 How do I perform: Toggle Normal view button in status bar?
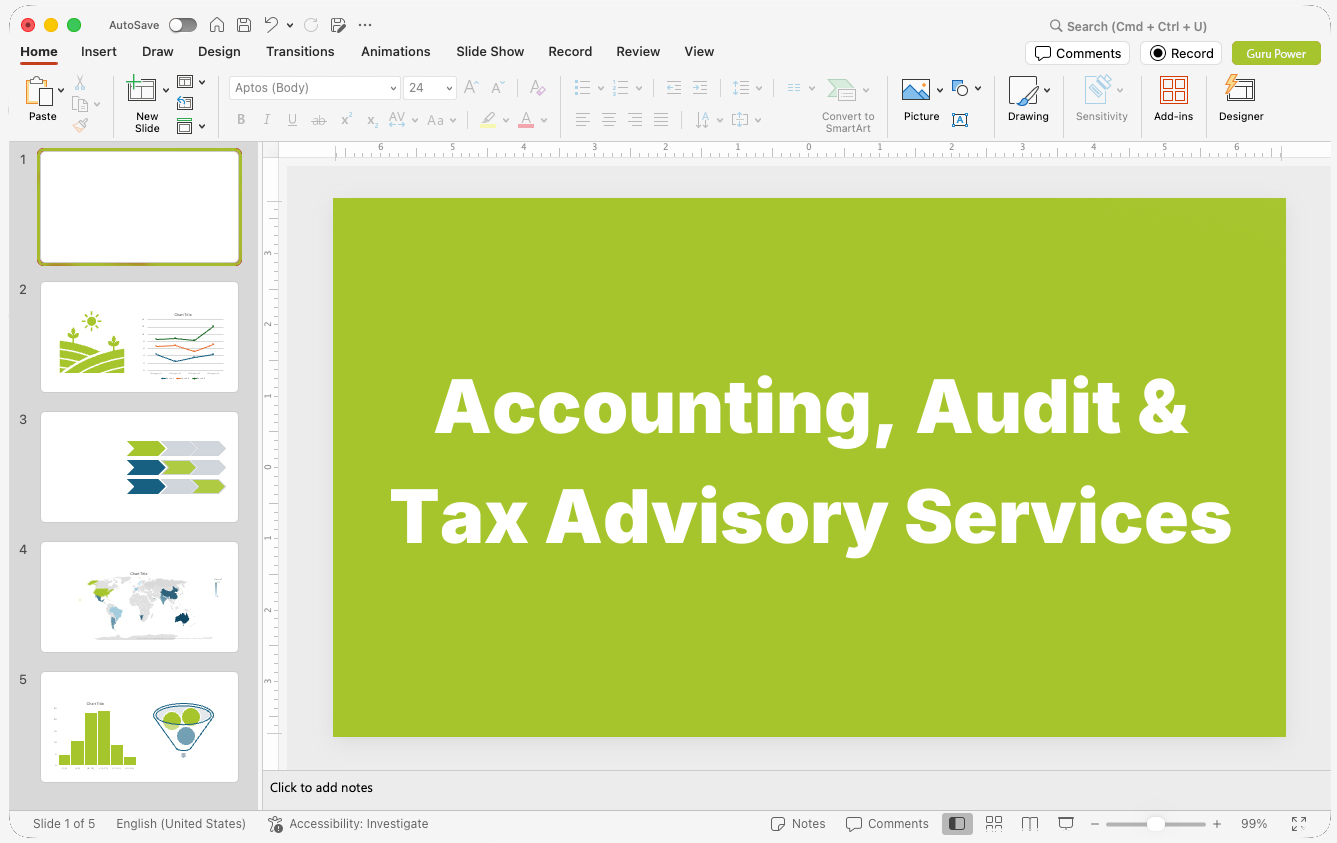957,824
